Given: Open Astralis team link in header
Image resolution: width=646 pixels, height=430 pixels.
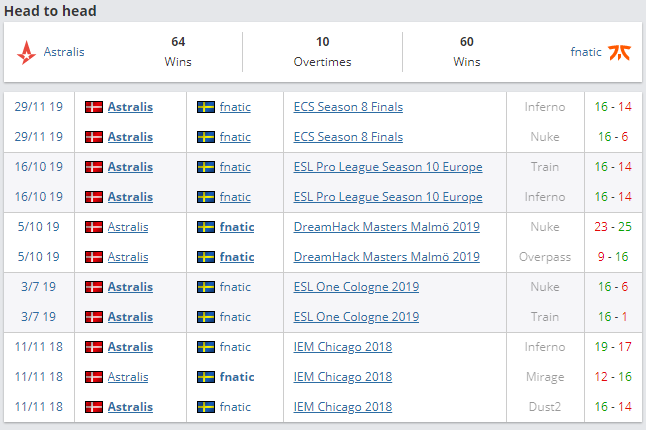Looking at the screenshot, I should (64, 52).
